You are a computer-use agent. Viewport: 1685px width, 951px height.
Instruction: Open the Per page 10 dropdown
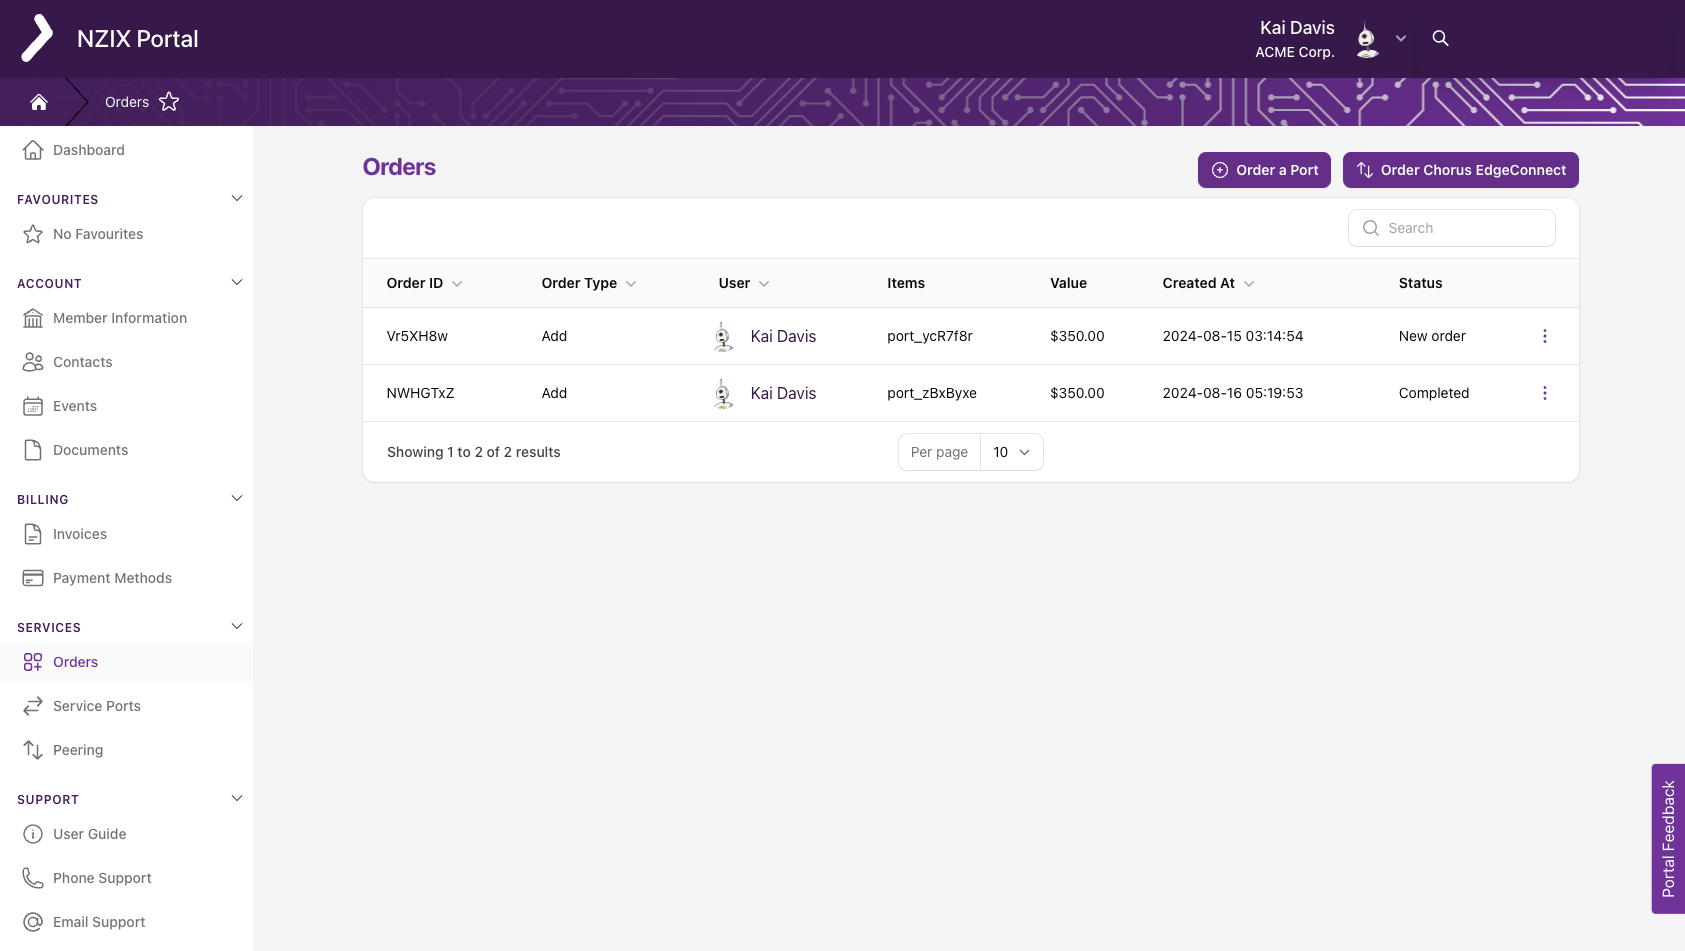point(1011,452)
